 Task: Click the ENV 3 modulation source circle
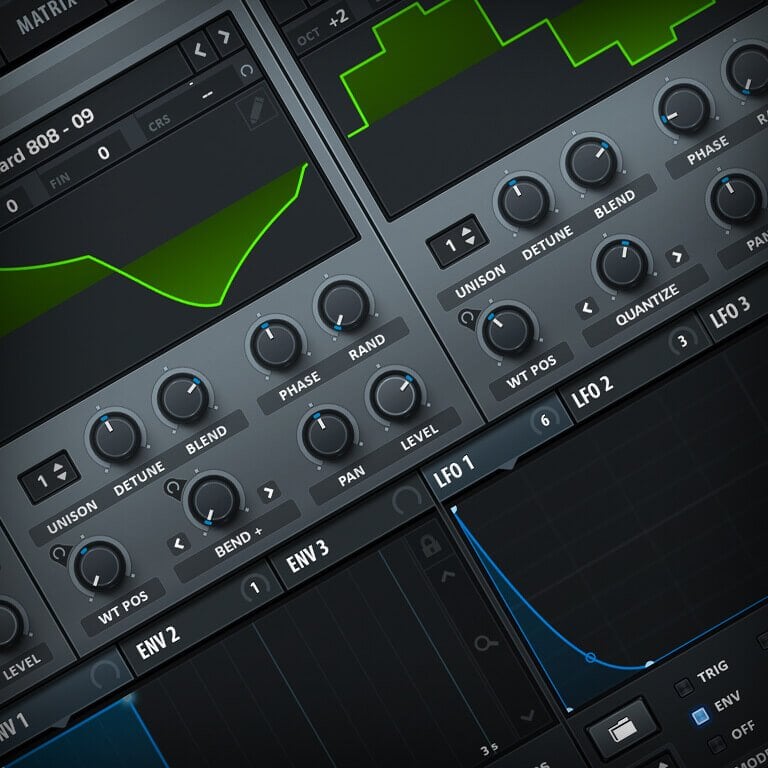click(x=406, y=500)
